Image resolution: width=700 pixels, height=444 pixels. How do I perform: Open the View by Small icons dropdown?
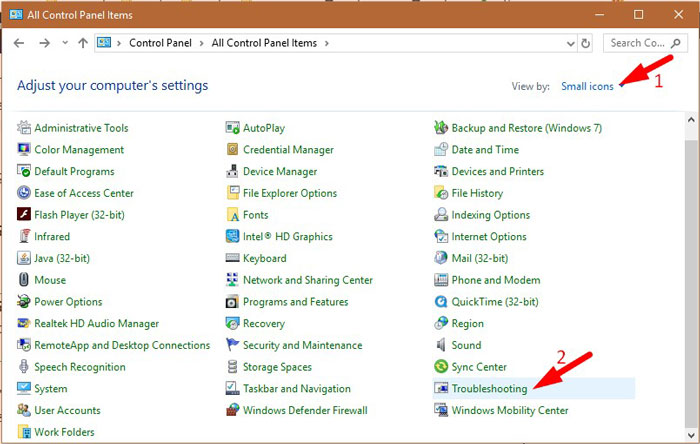592,86
